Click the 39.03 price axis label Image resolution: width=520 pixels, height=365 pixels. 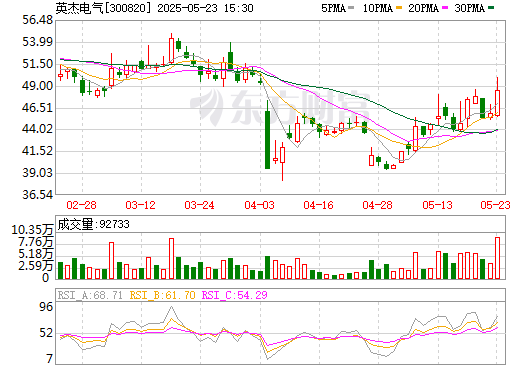[x=38, y=173]
